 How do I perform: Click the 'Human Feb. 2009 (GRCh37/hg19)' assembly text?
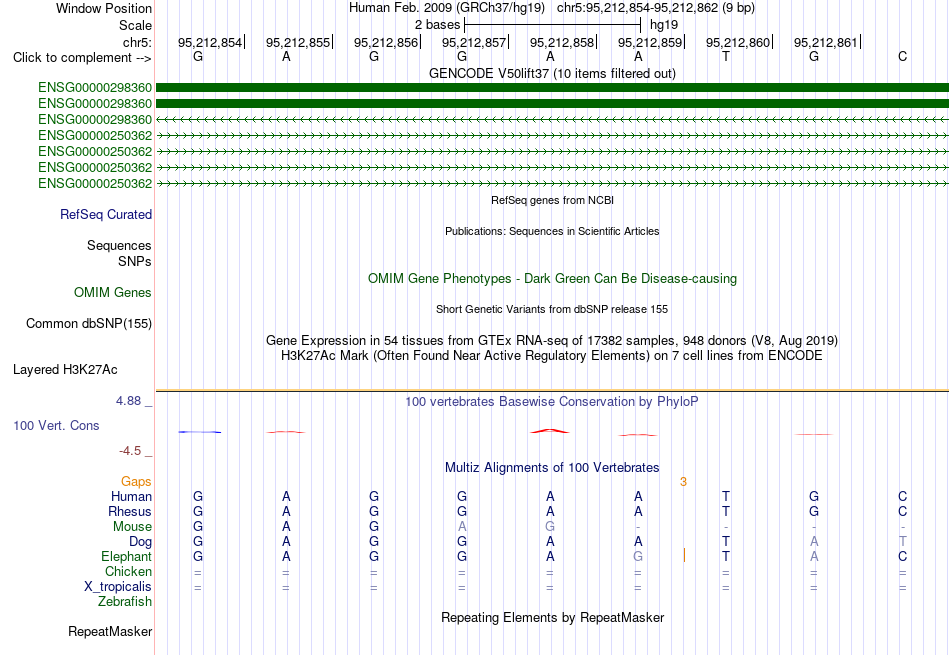click(447, 8)
